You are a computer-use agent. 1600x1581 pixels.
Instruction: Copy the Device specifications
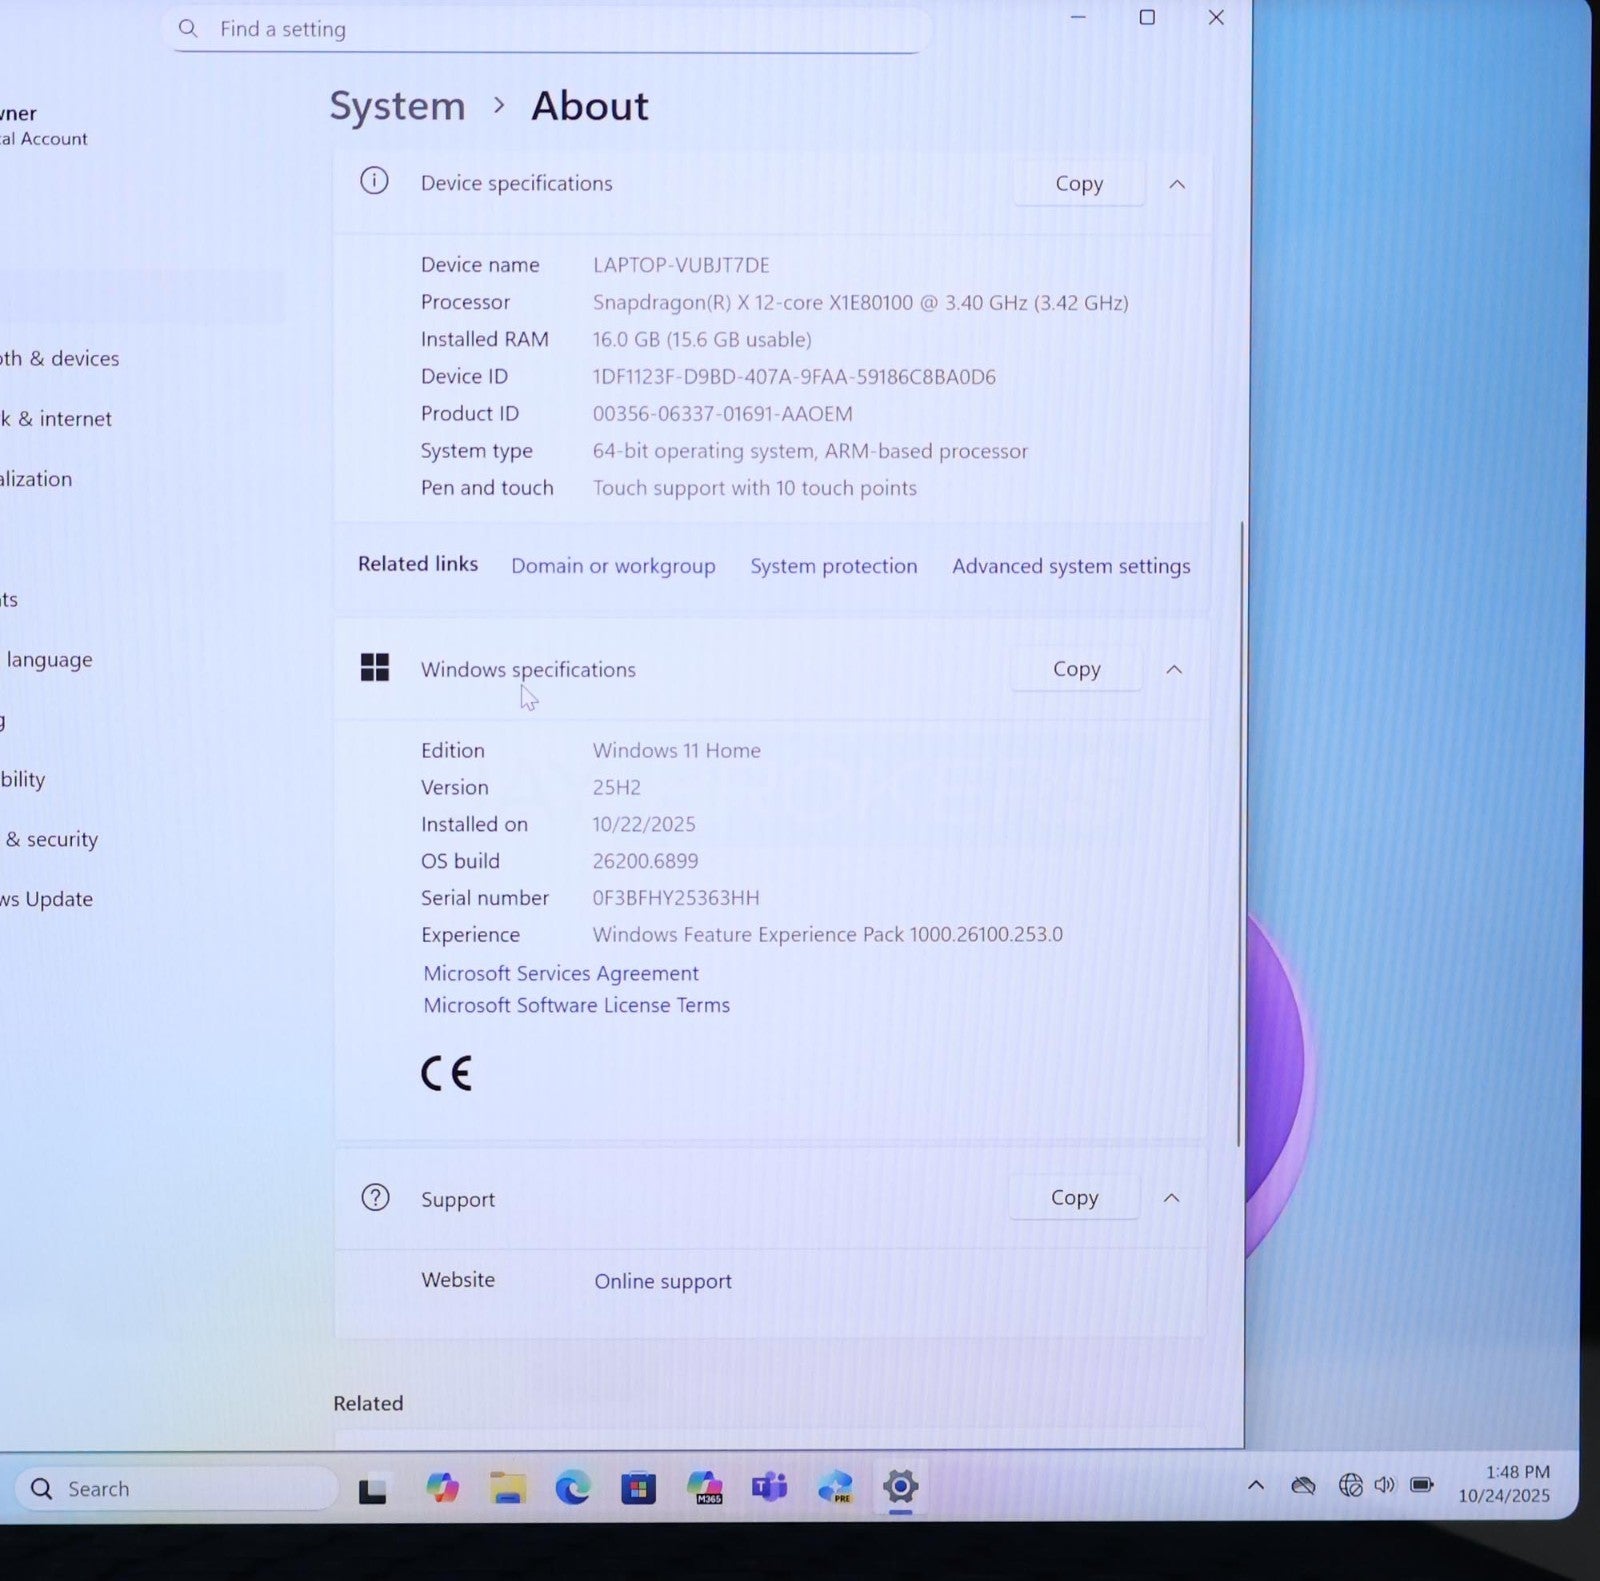pyautogui.click(x=1079, y=184)
